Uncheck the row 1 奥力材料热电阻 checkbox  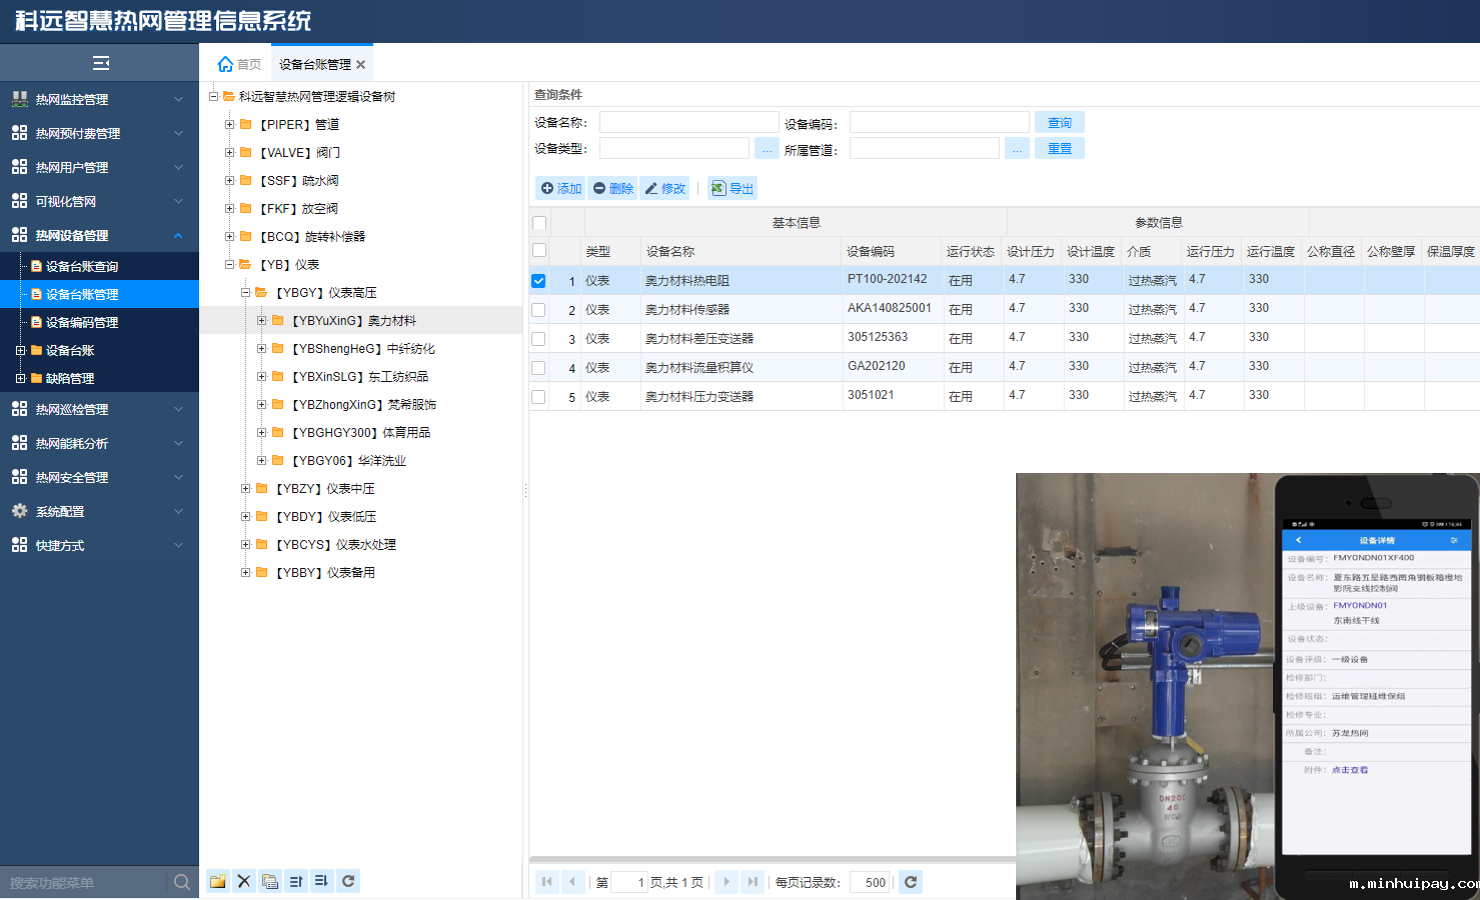(539, 281)
